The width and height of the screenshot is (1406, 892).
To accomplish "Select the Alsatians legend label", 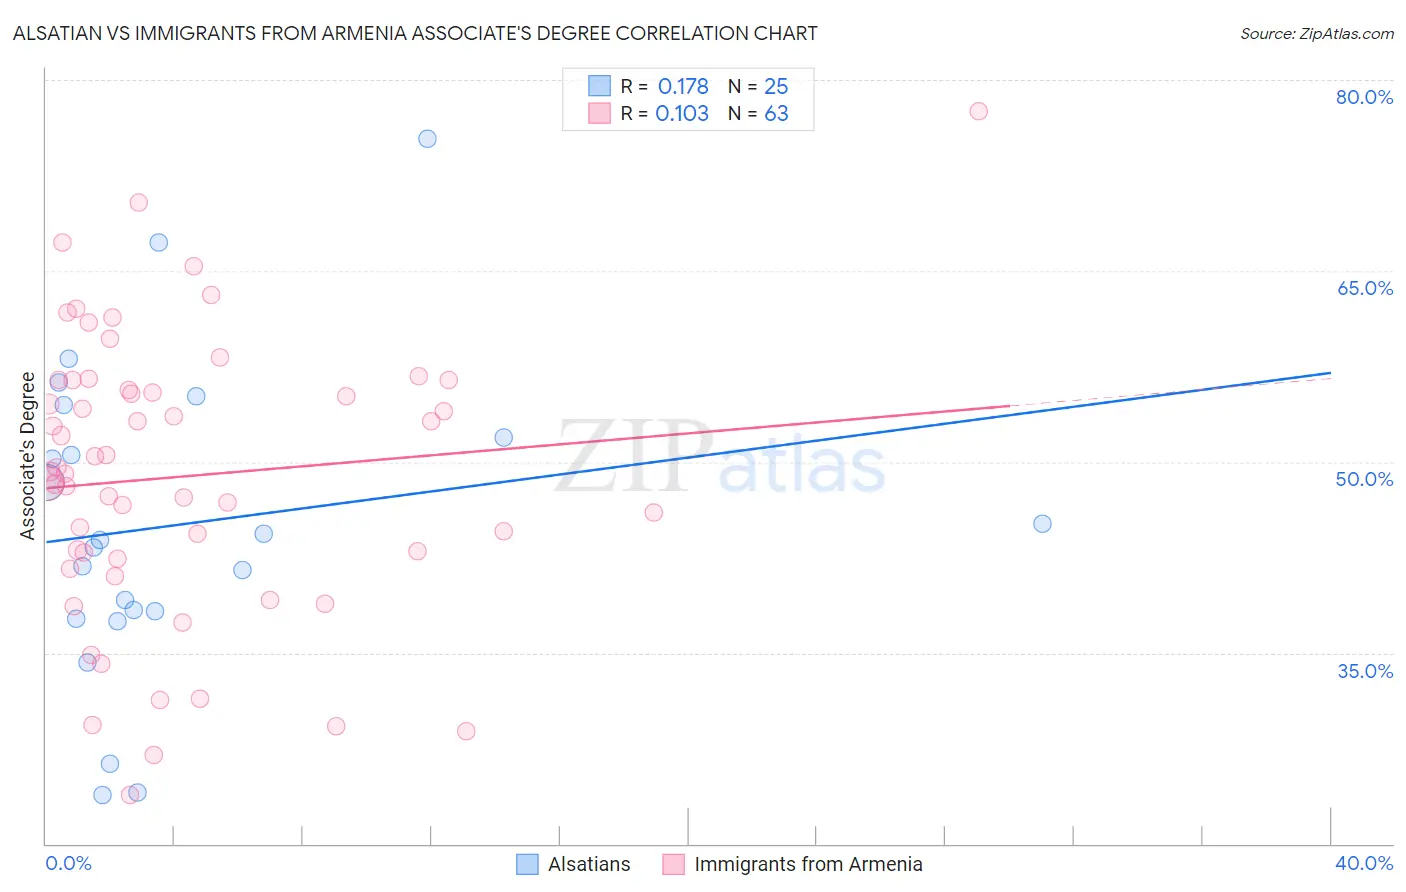I will 589,864.
